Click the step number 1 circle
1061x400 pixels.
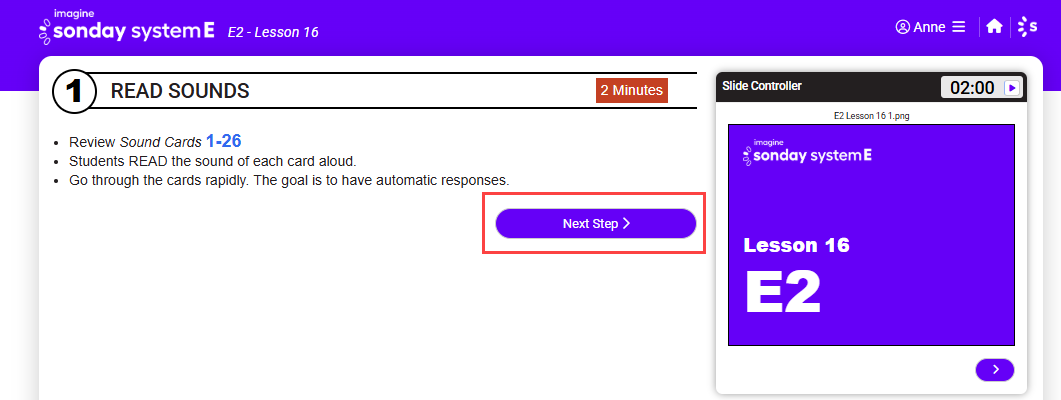(72, 91)
